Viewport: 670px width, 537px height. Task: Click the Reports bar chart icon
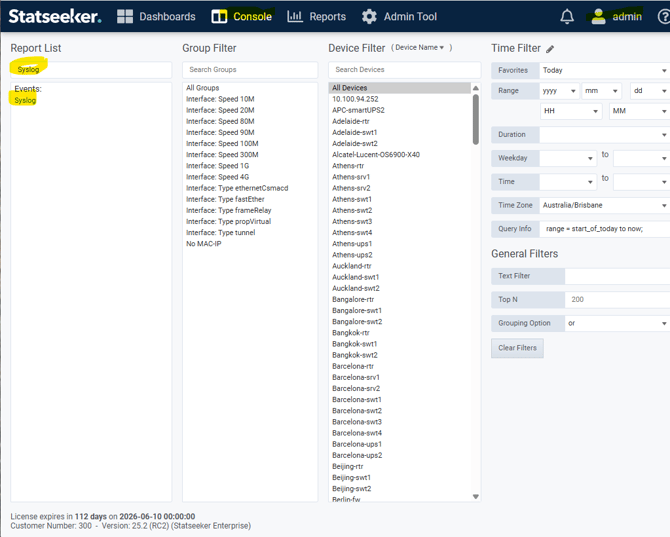295,17
